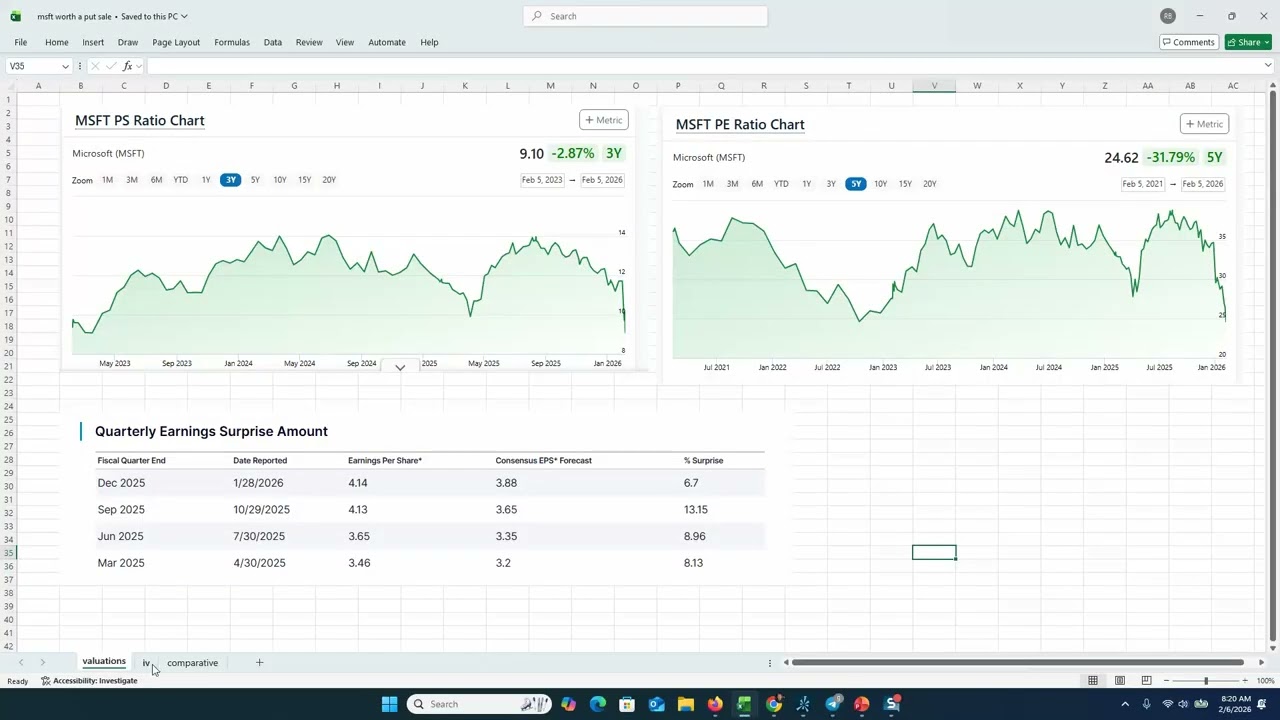Click + Metric on the PS Ratio chart
1280x720 pixels.
(x=604, y=120)
